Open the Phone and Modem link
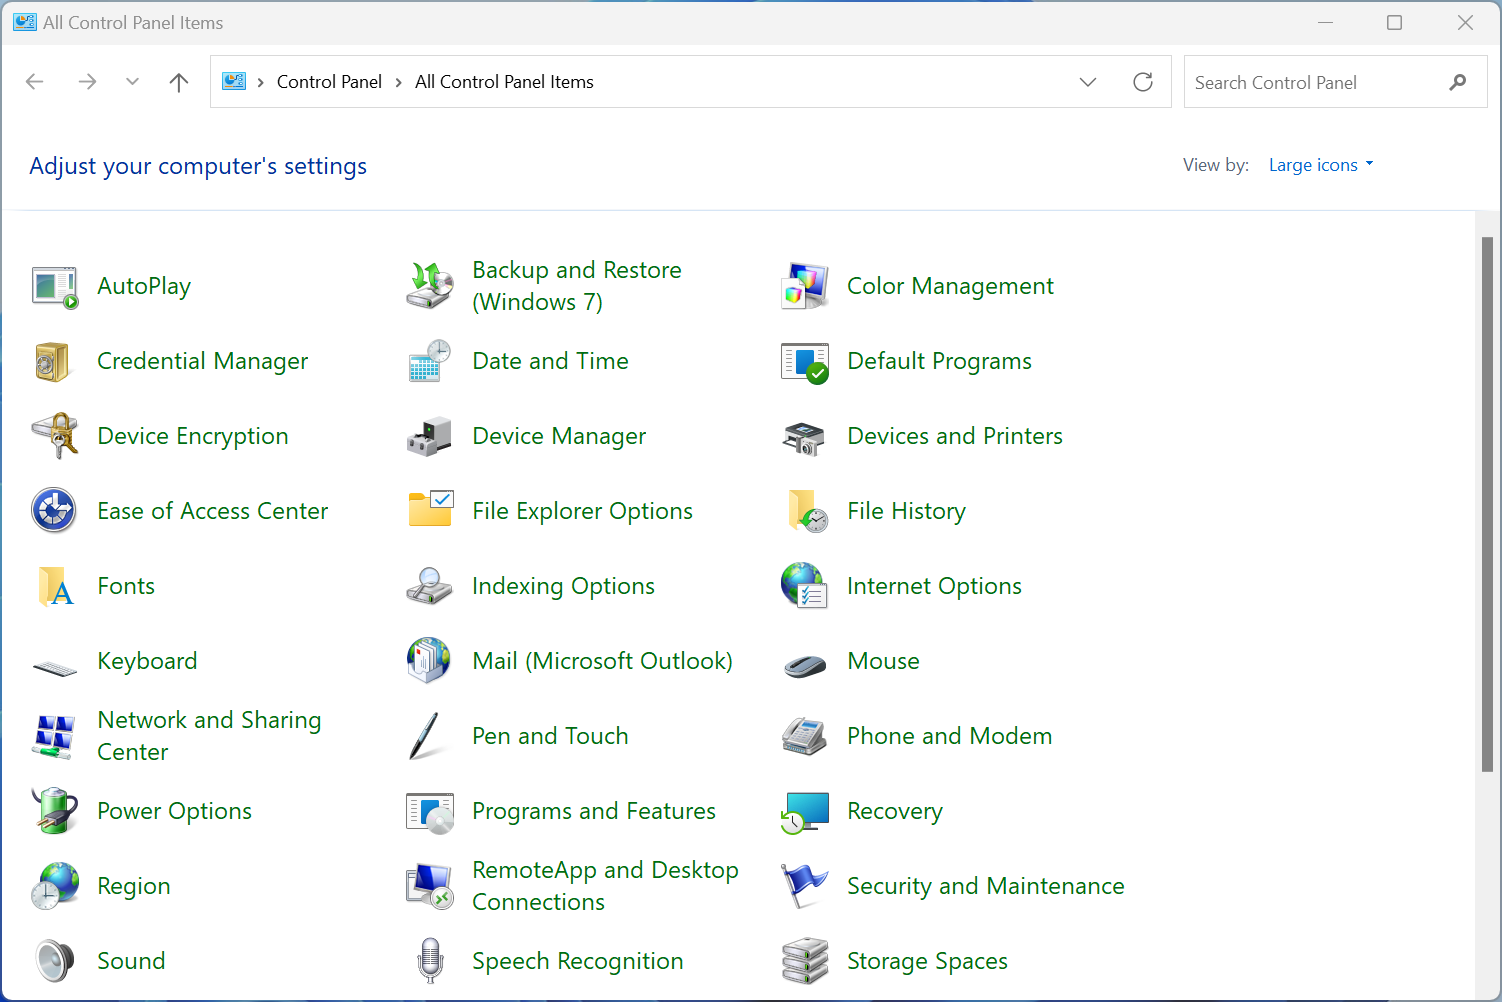1502x1002 pixels. click(x=949, y=736)
